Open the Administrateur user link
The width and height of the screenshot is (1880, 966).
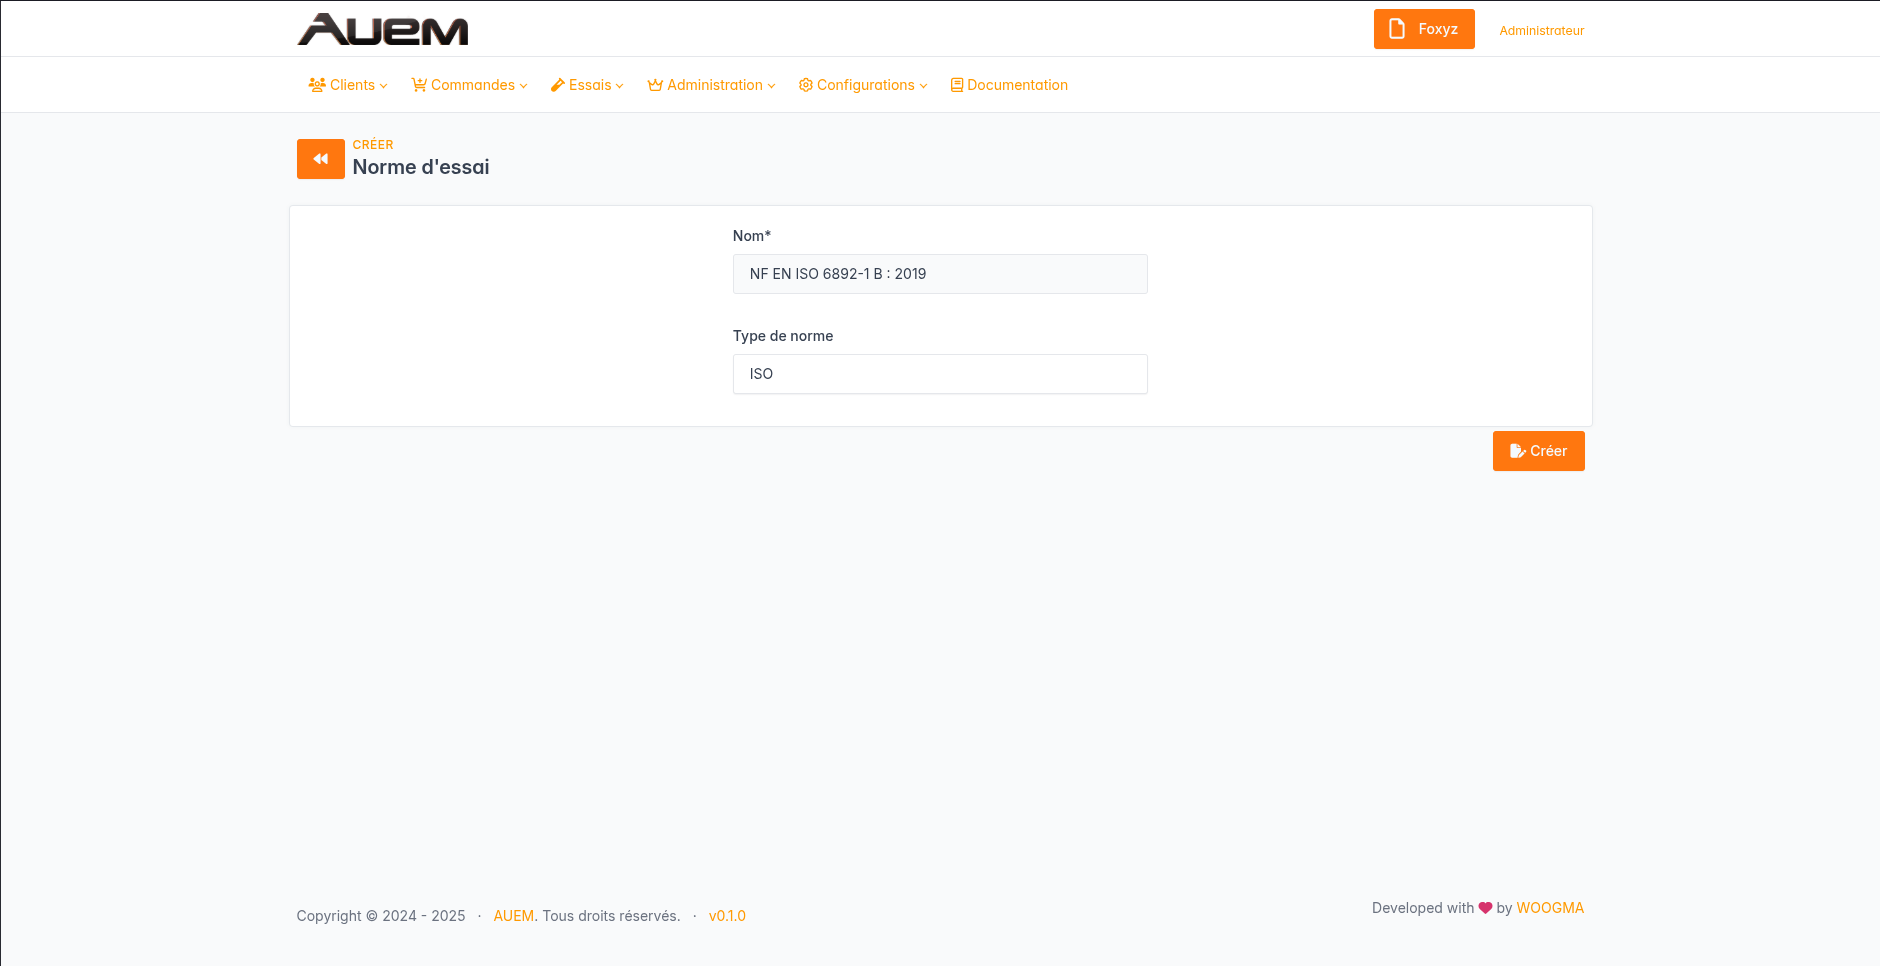(1541, 31)
